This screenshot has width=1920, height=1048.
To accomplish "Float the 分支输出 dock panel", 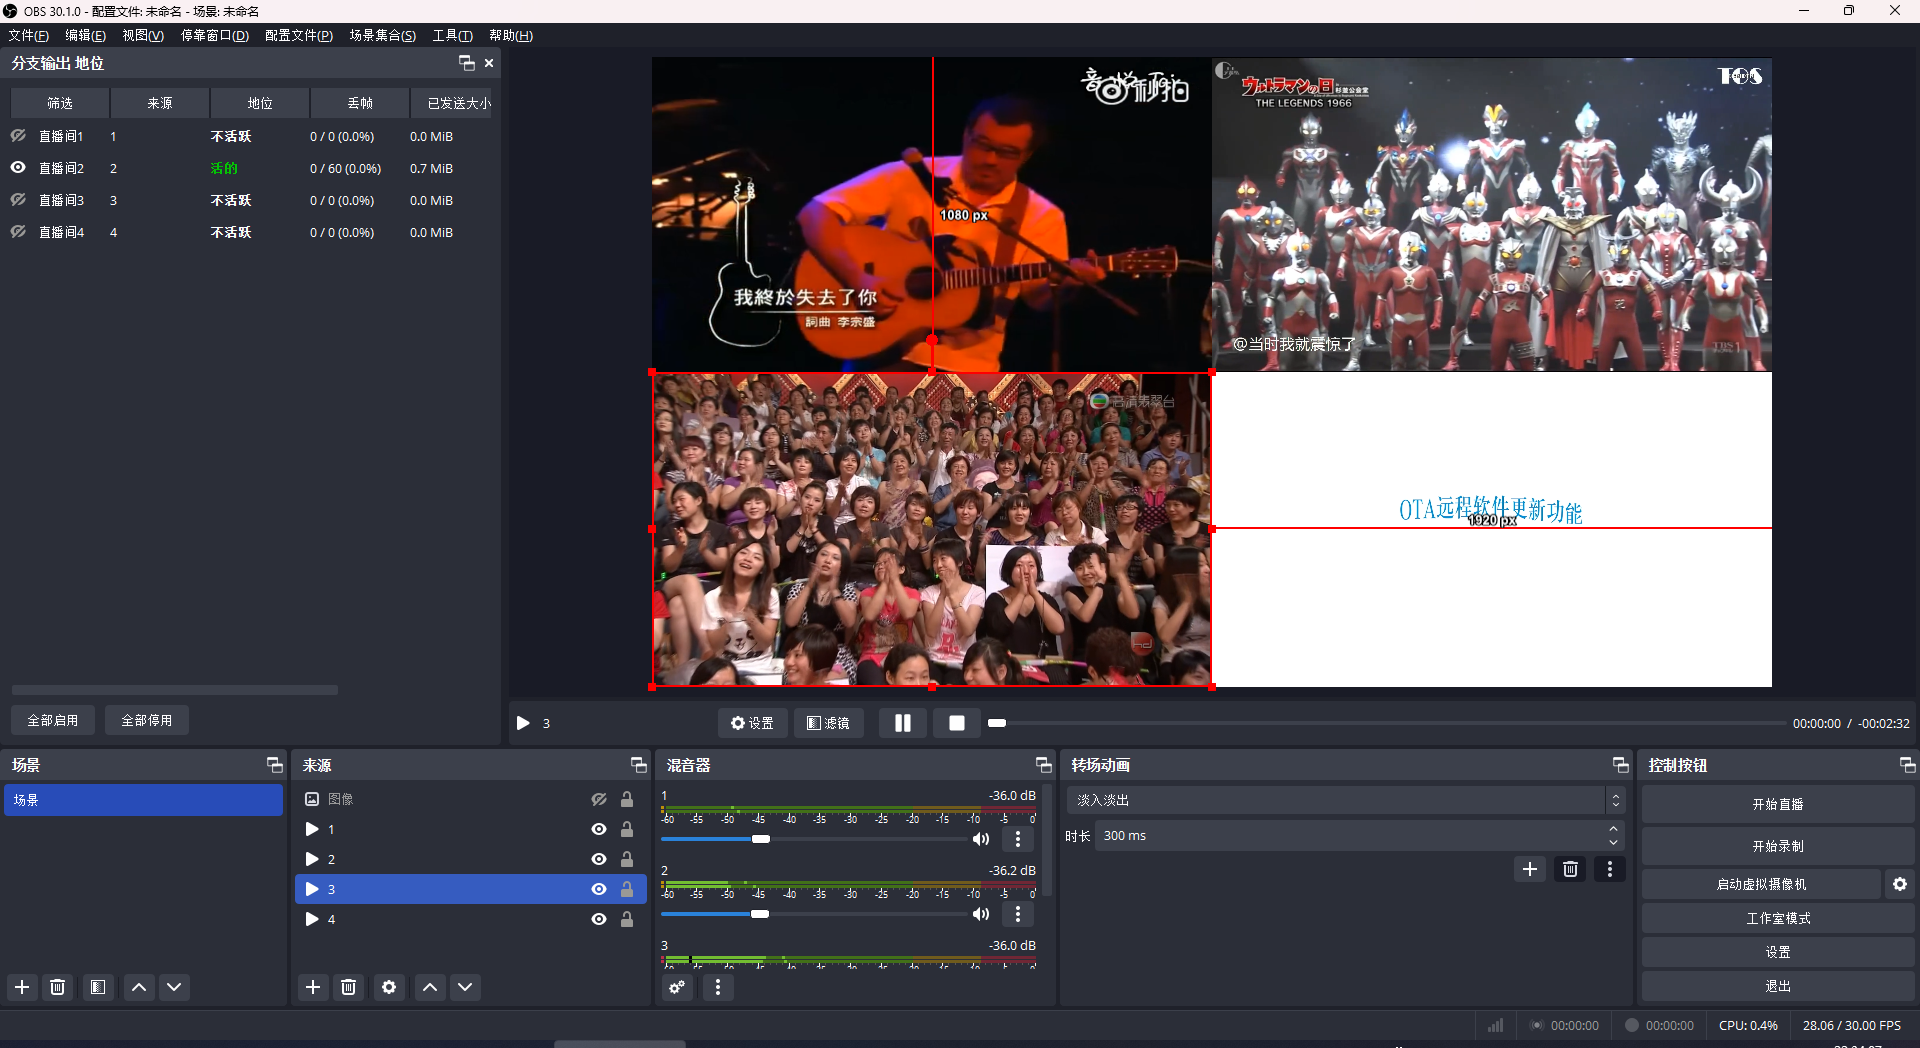I will coord(466,63).
